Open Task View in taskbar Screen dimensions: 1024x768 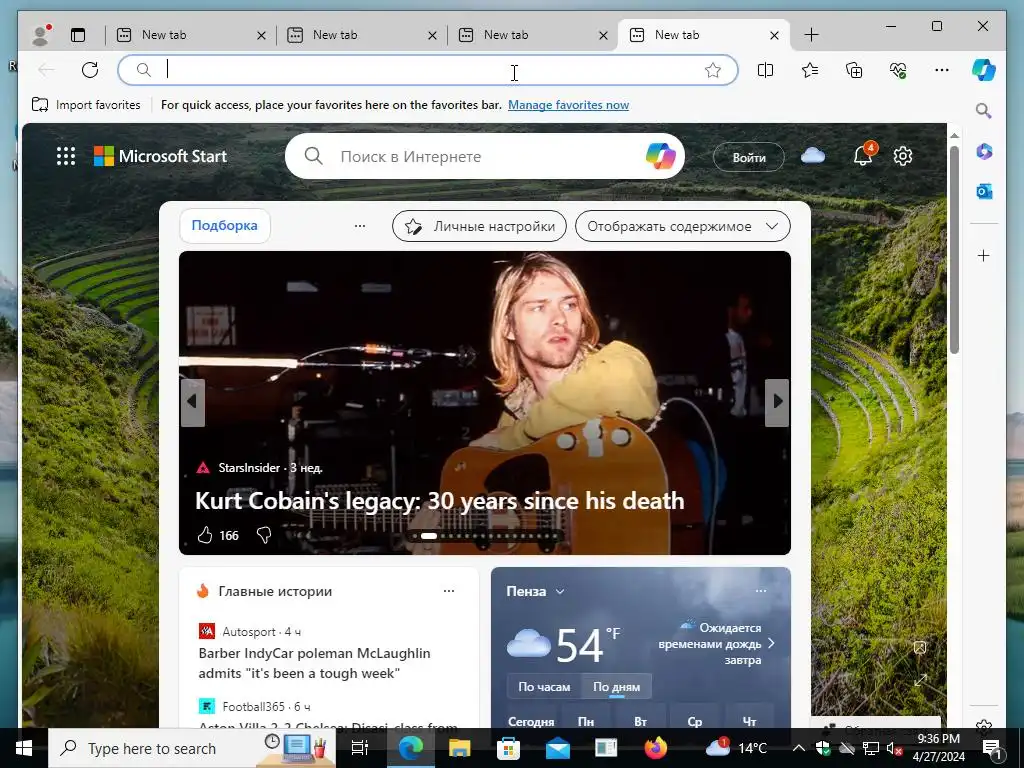pos(360,748)
